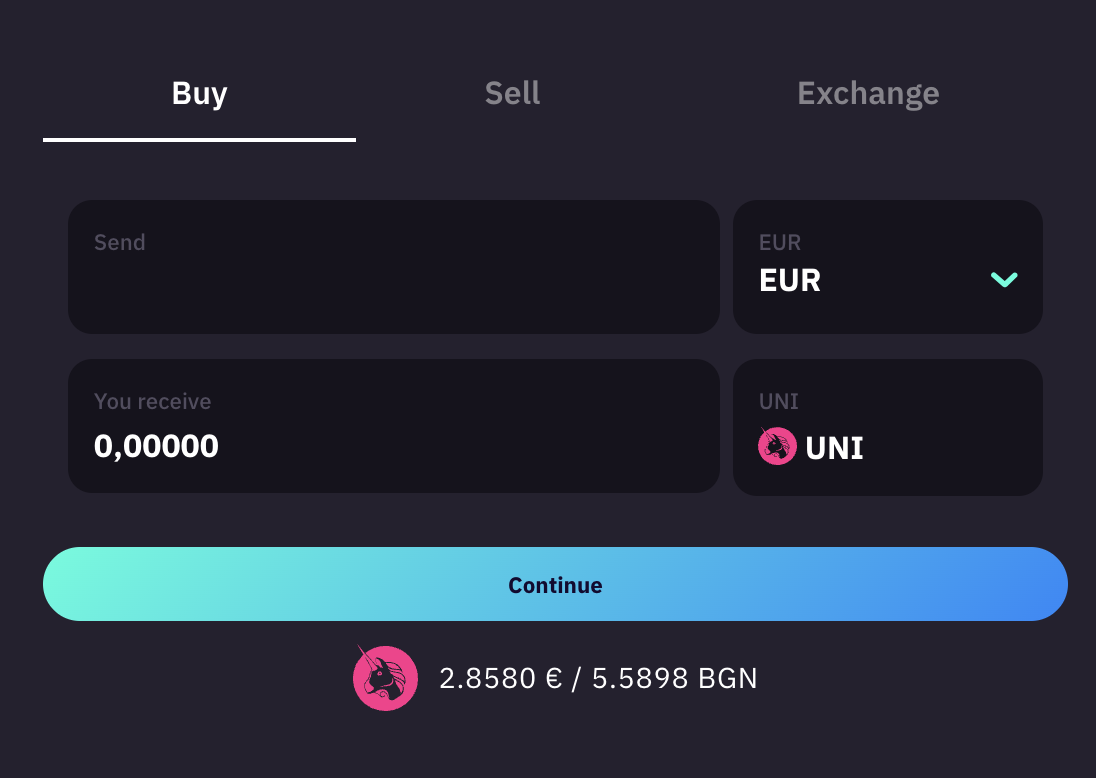Viewport: 1096px width, 778px height.
Task: Click the "Send" placeholder label
Action: coord(120,243)
